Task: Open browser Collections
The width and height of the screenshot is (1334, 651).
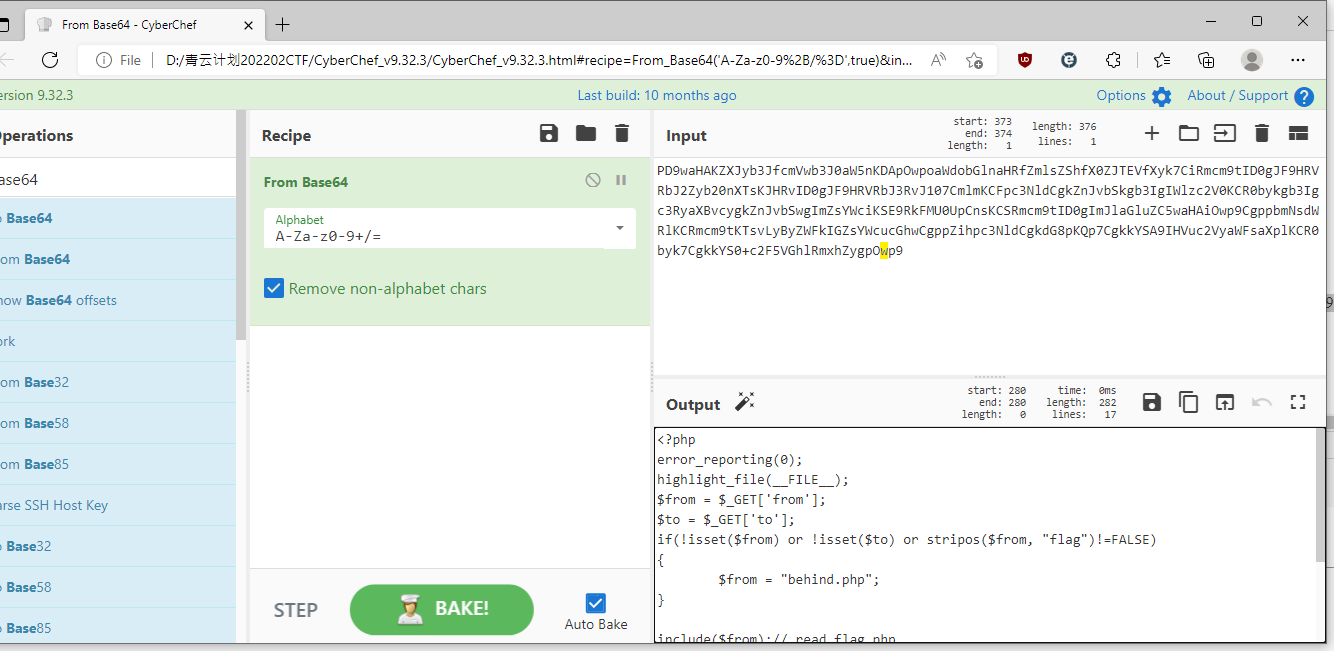Action: coord(1206,60)
